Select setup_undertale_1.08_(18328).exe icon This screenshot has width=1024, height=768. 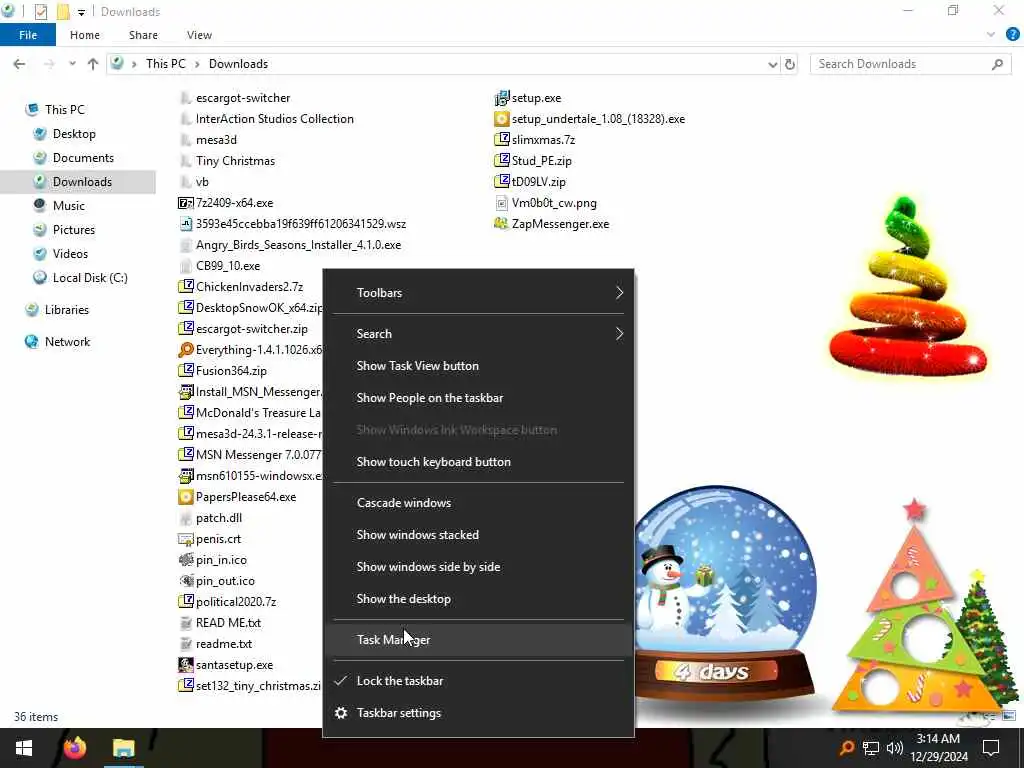pyautogui.click(x=502, y=119)
